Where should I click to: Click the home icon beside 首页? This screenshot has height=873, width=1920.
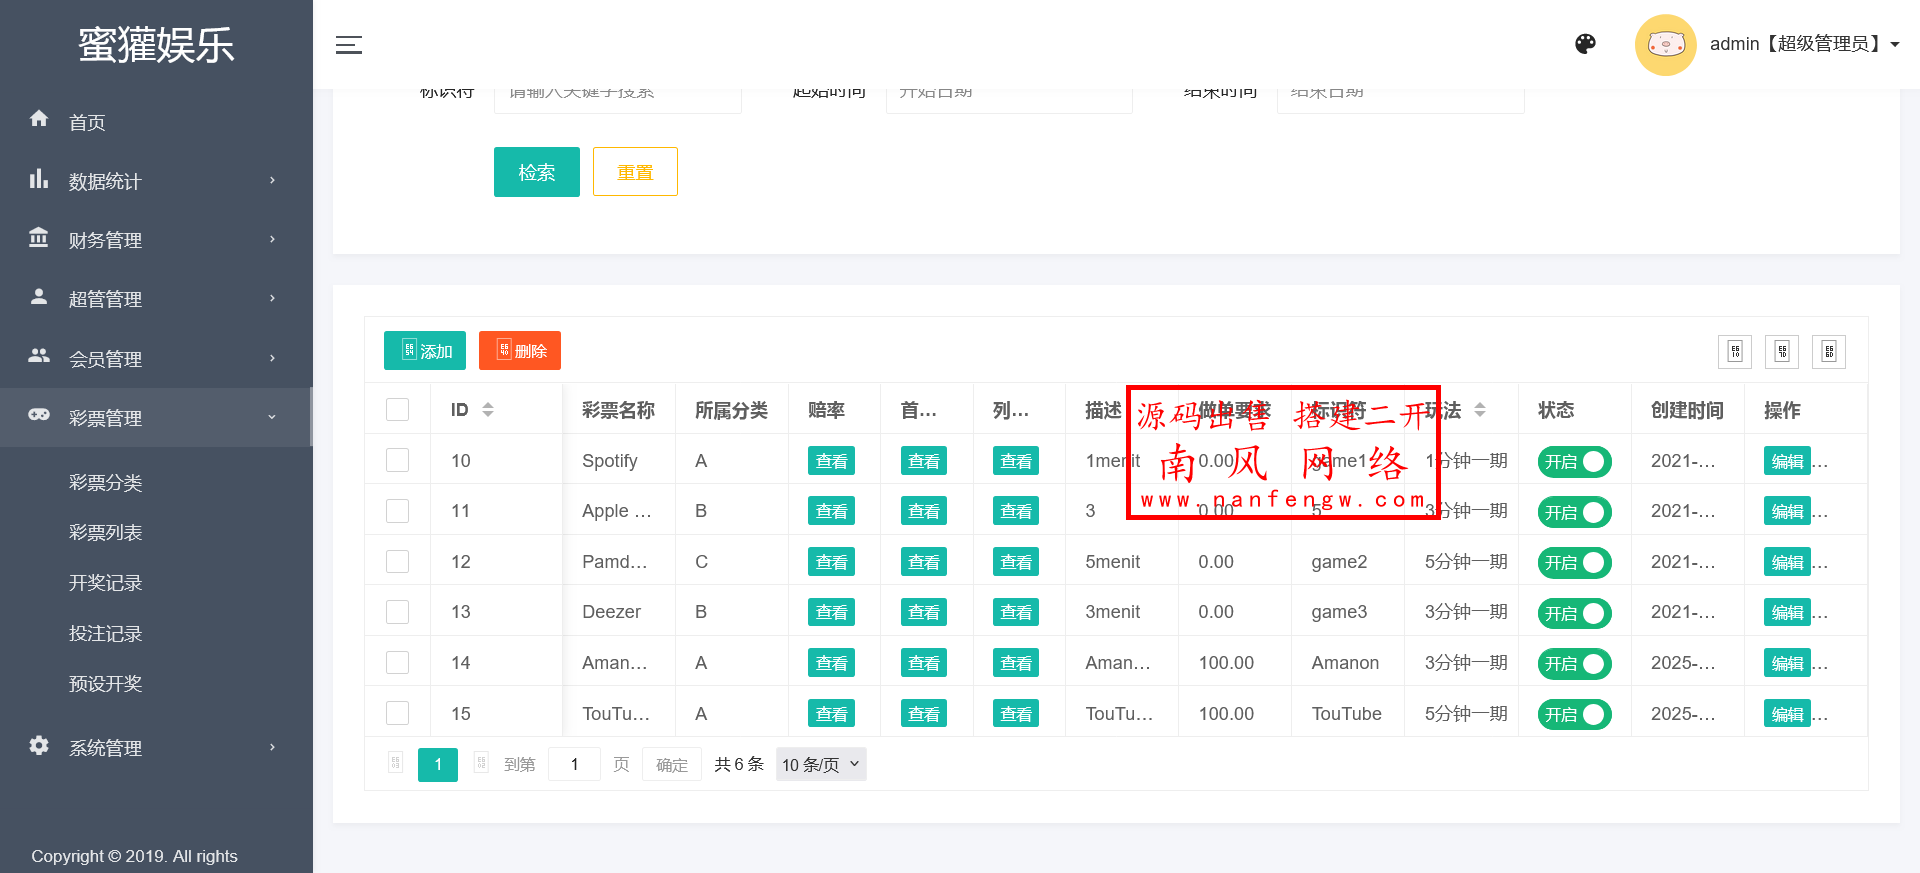click(39, 119)
